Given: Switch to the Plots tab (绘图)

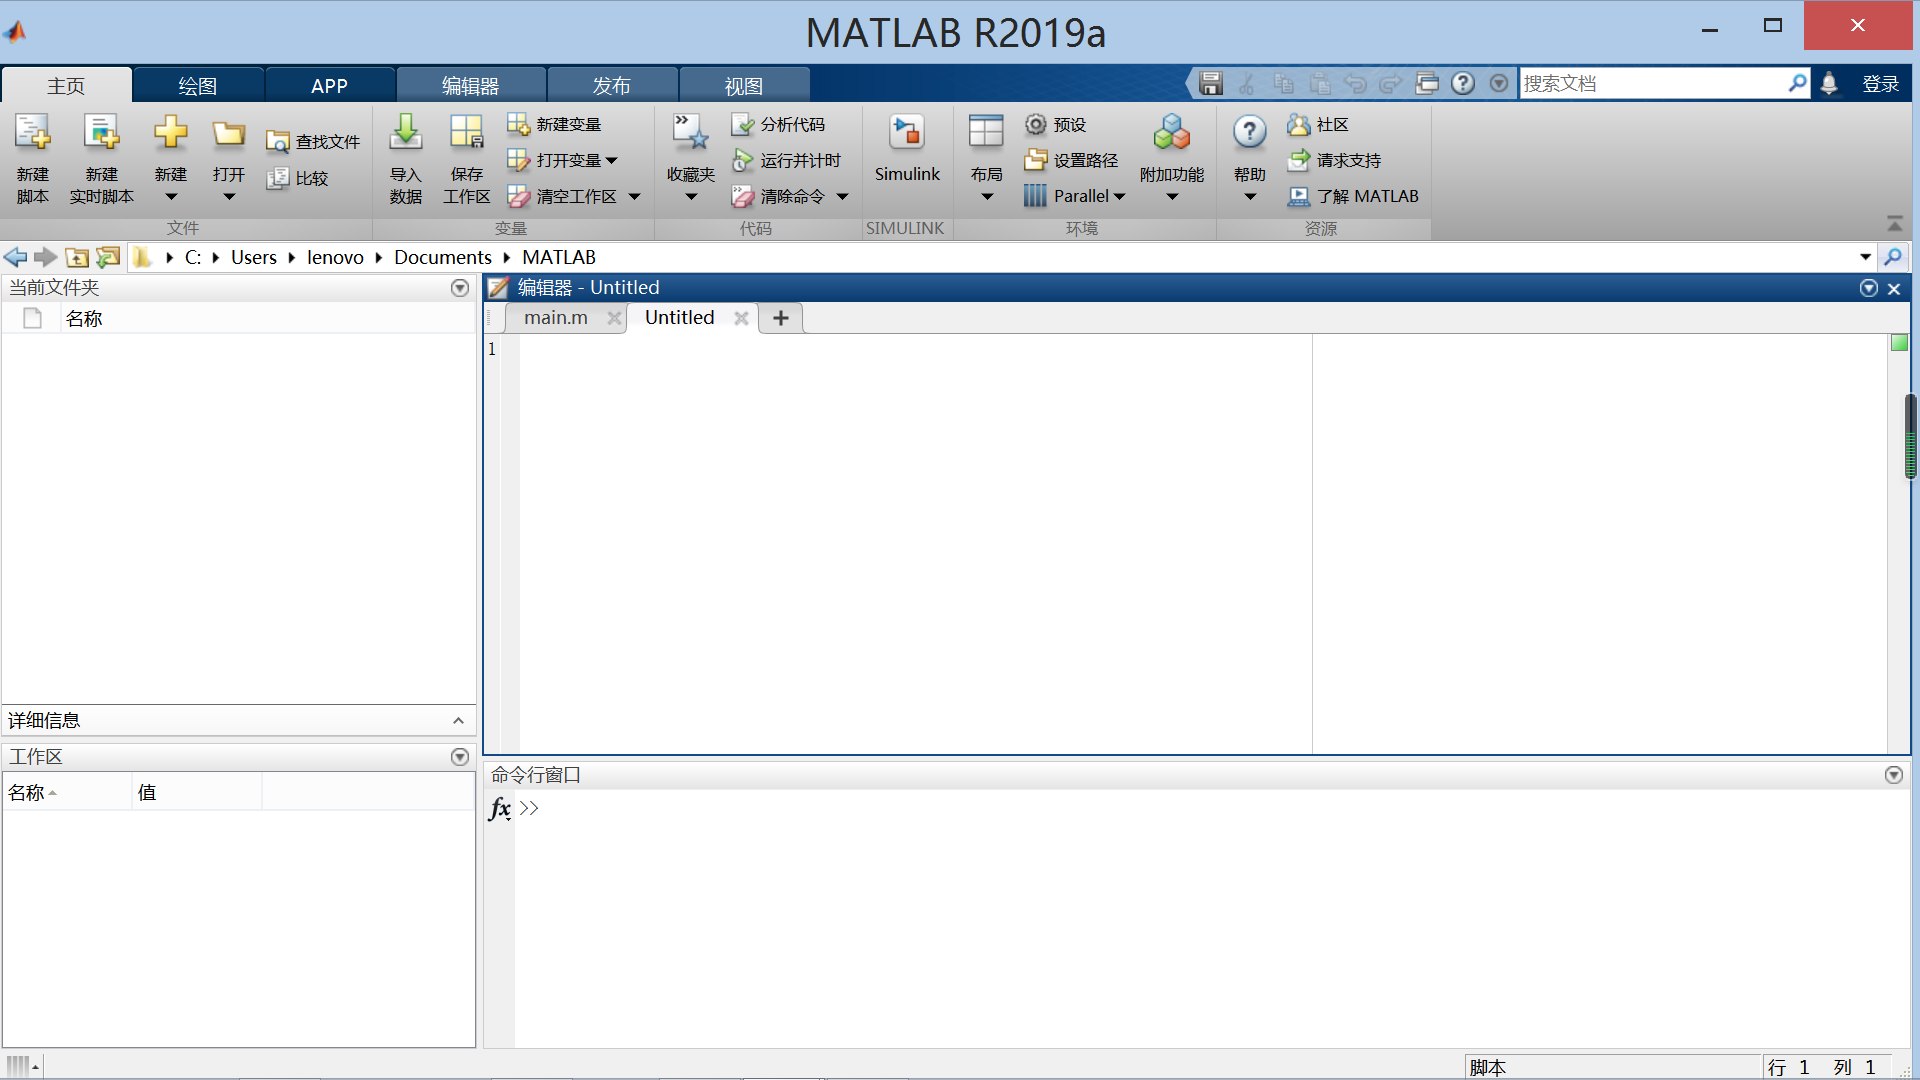Looking at the screenshot, I should pyautogui.click(x=197, y=85).
